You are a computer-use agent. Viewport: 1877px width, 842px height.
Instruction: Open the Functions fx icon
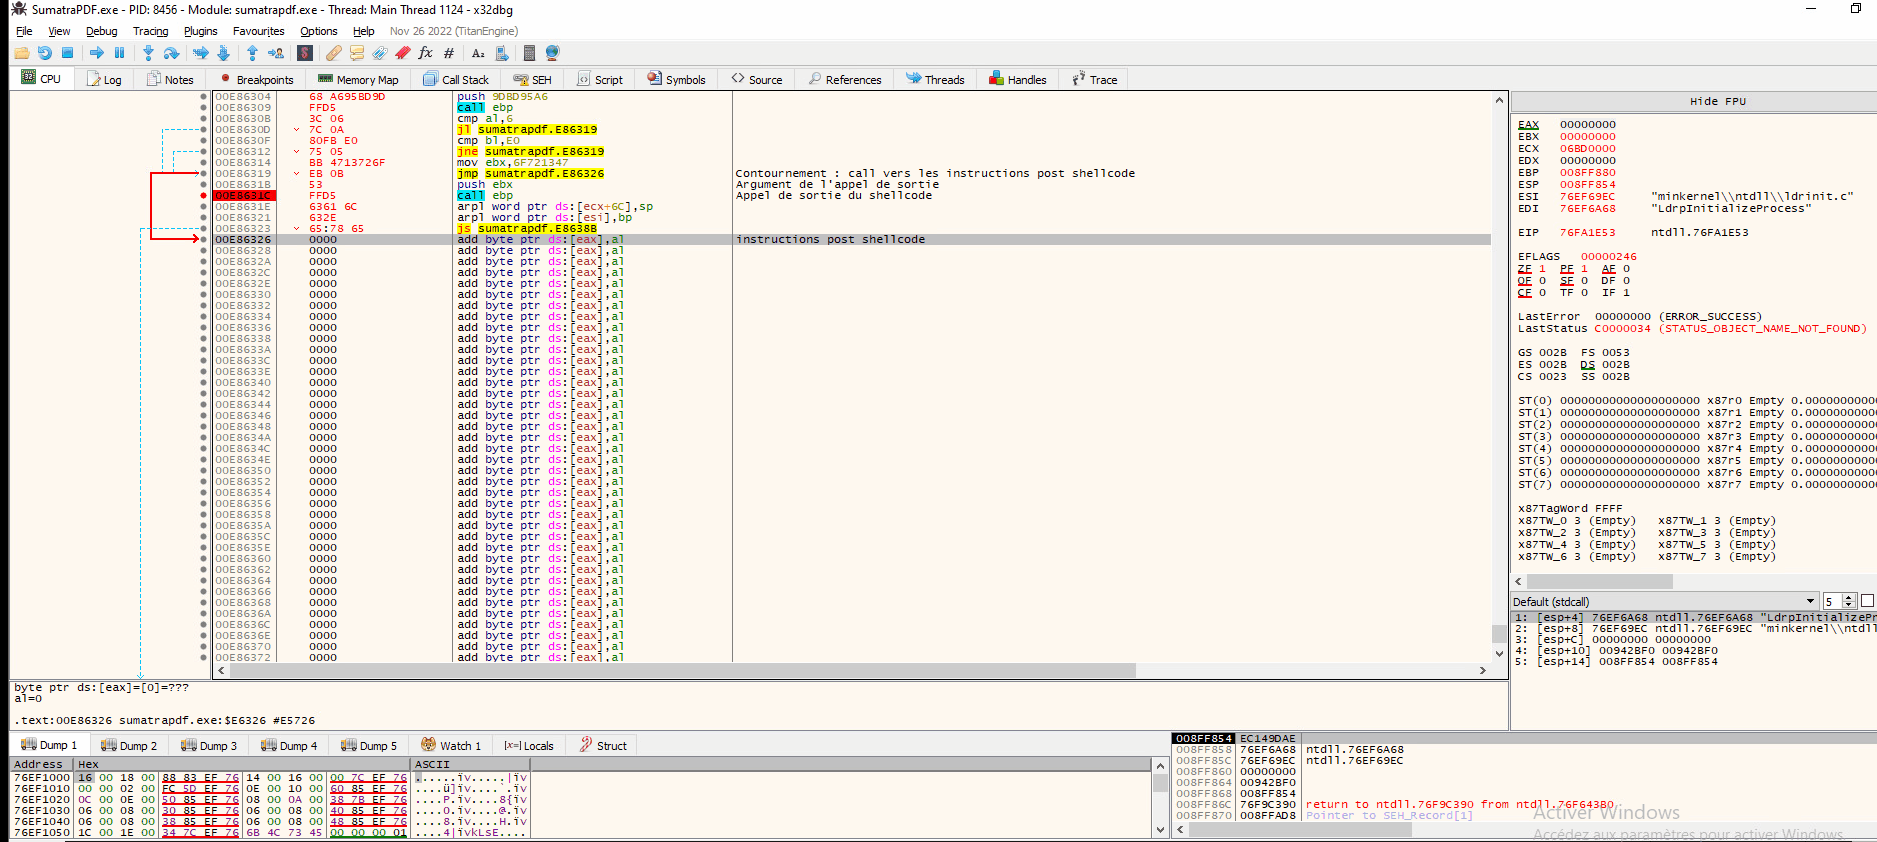point(426,53)
